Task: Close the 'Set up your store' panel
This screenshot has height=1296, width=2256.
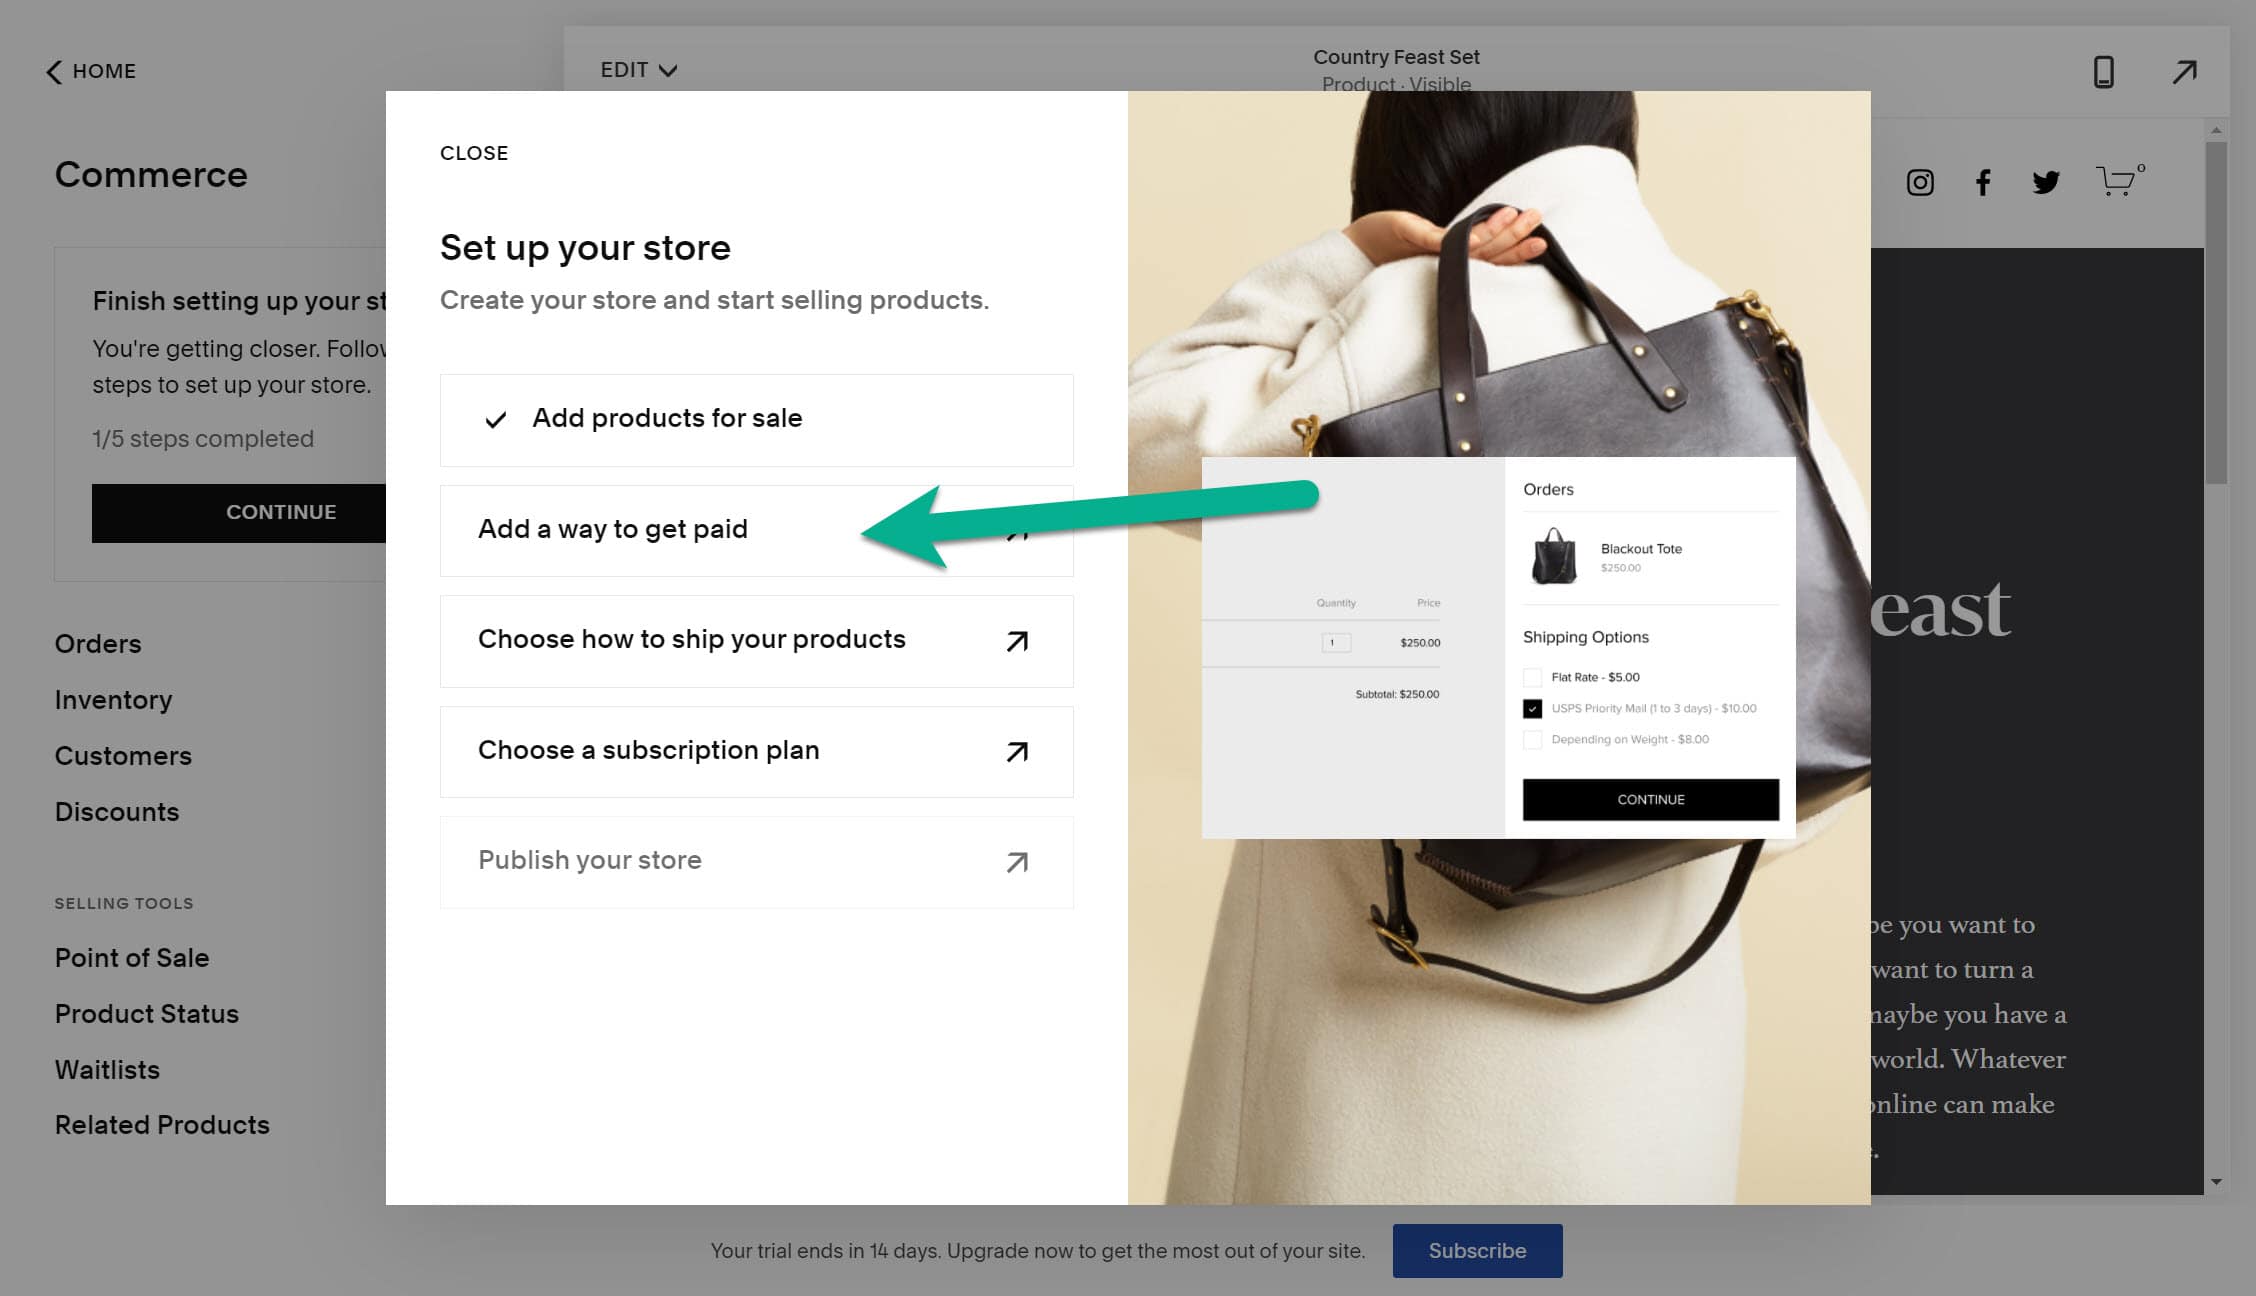Action: [x=474, y=153]
